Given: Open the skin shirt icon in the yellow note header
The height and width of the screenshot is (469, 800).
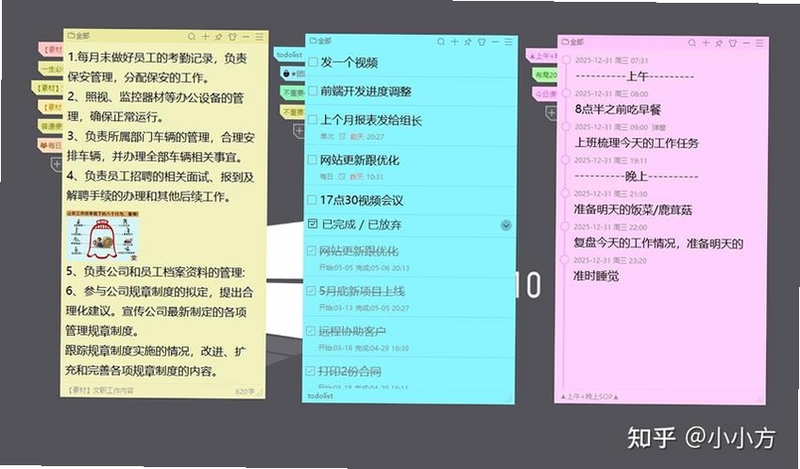Looking at the screenshot, I should 233,37.
